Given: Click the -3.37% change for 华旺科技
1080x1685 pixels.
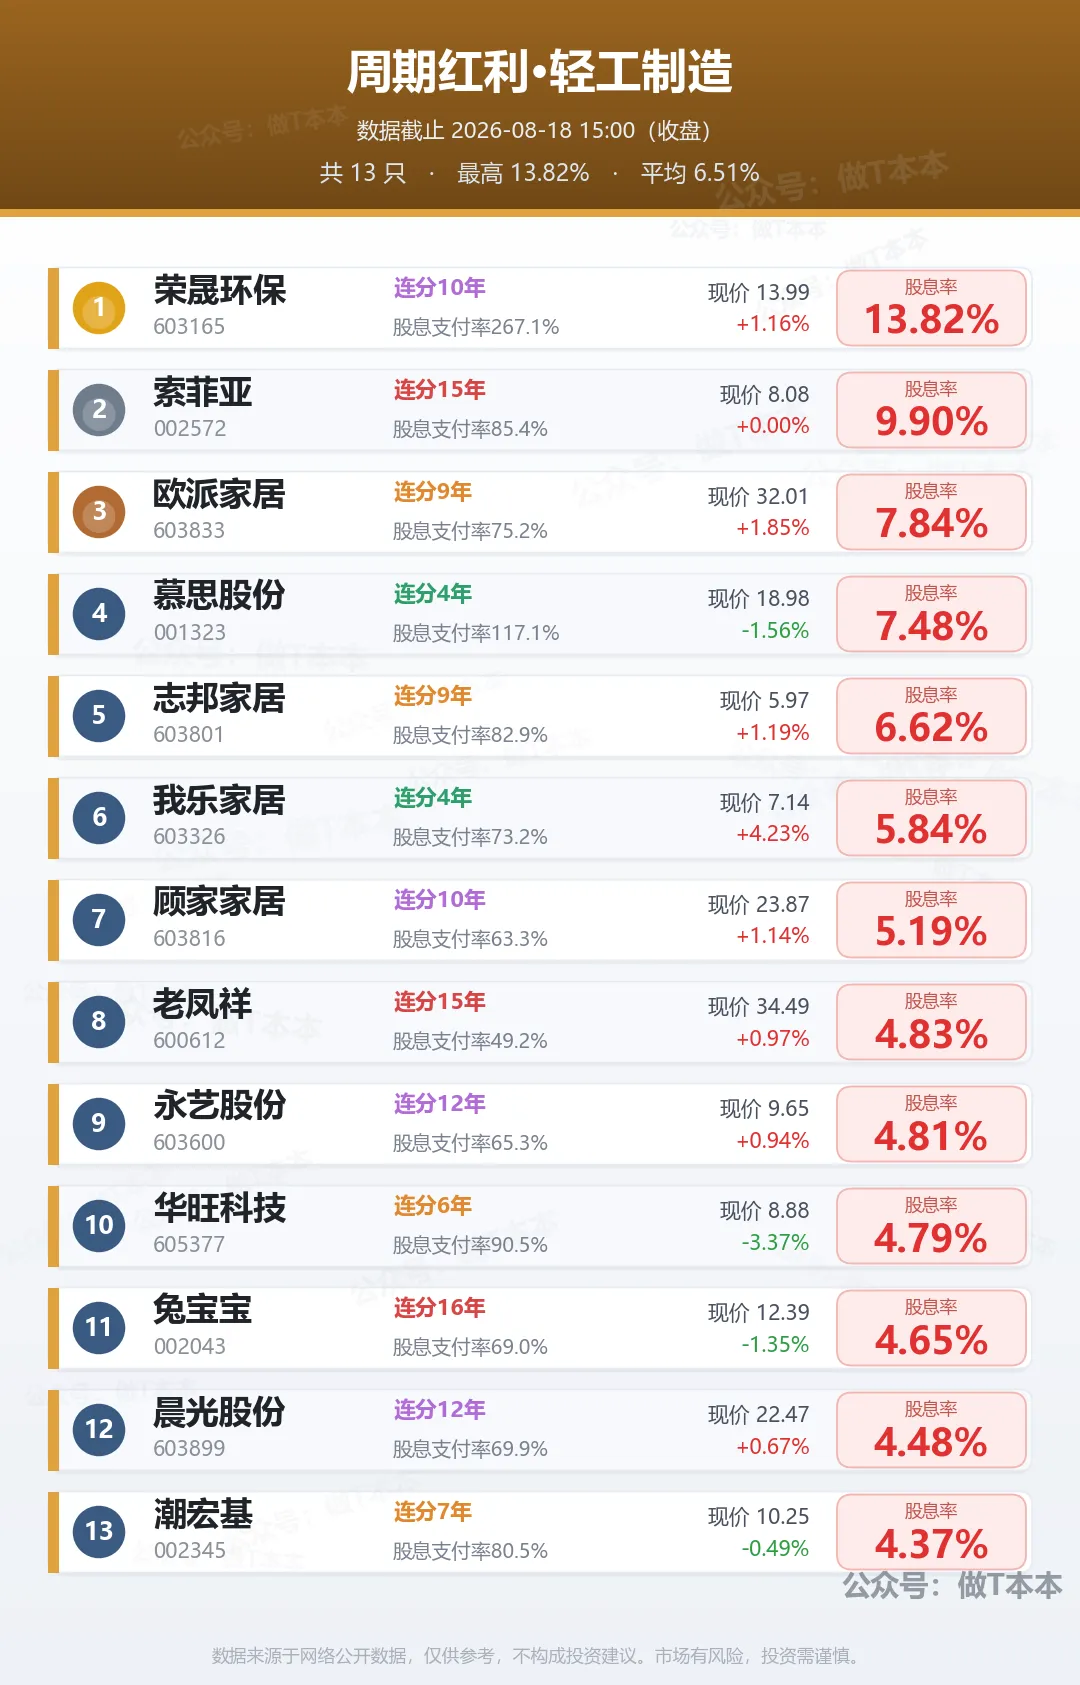Looking at the screenshot, I should pos(775,1243).
